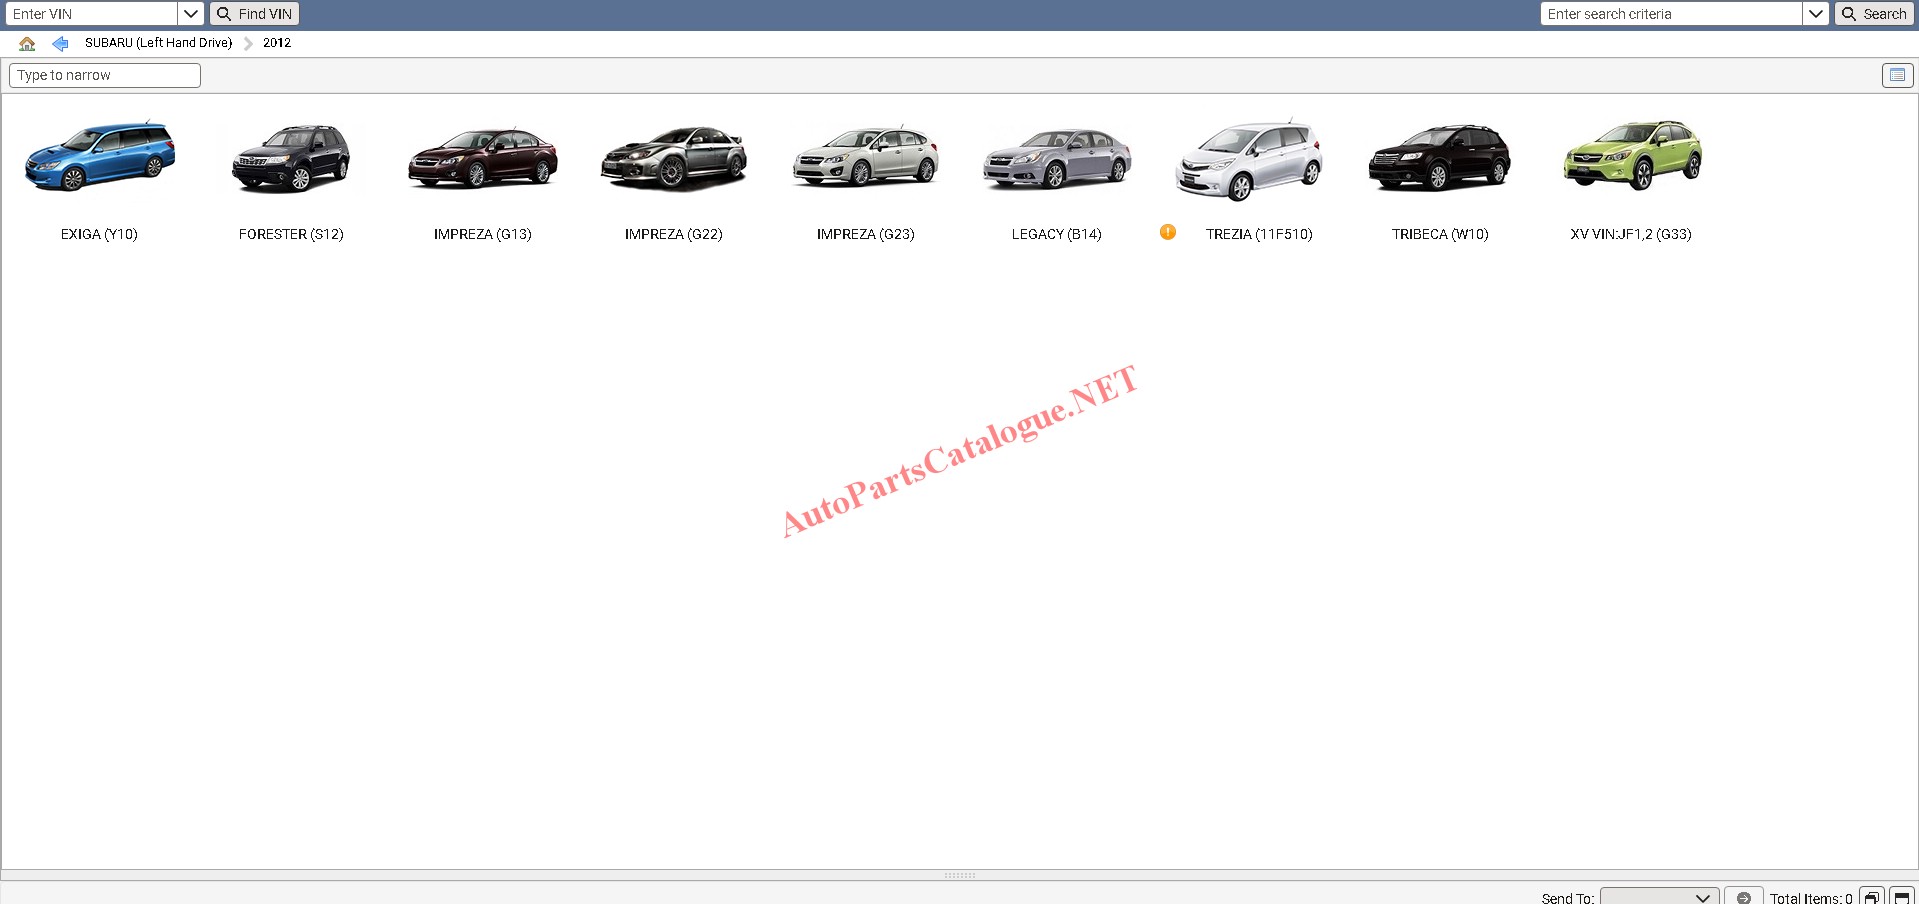Click the Search button

(x=1874, y=14)
